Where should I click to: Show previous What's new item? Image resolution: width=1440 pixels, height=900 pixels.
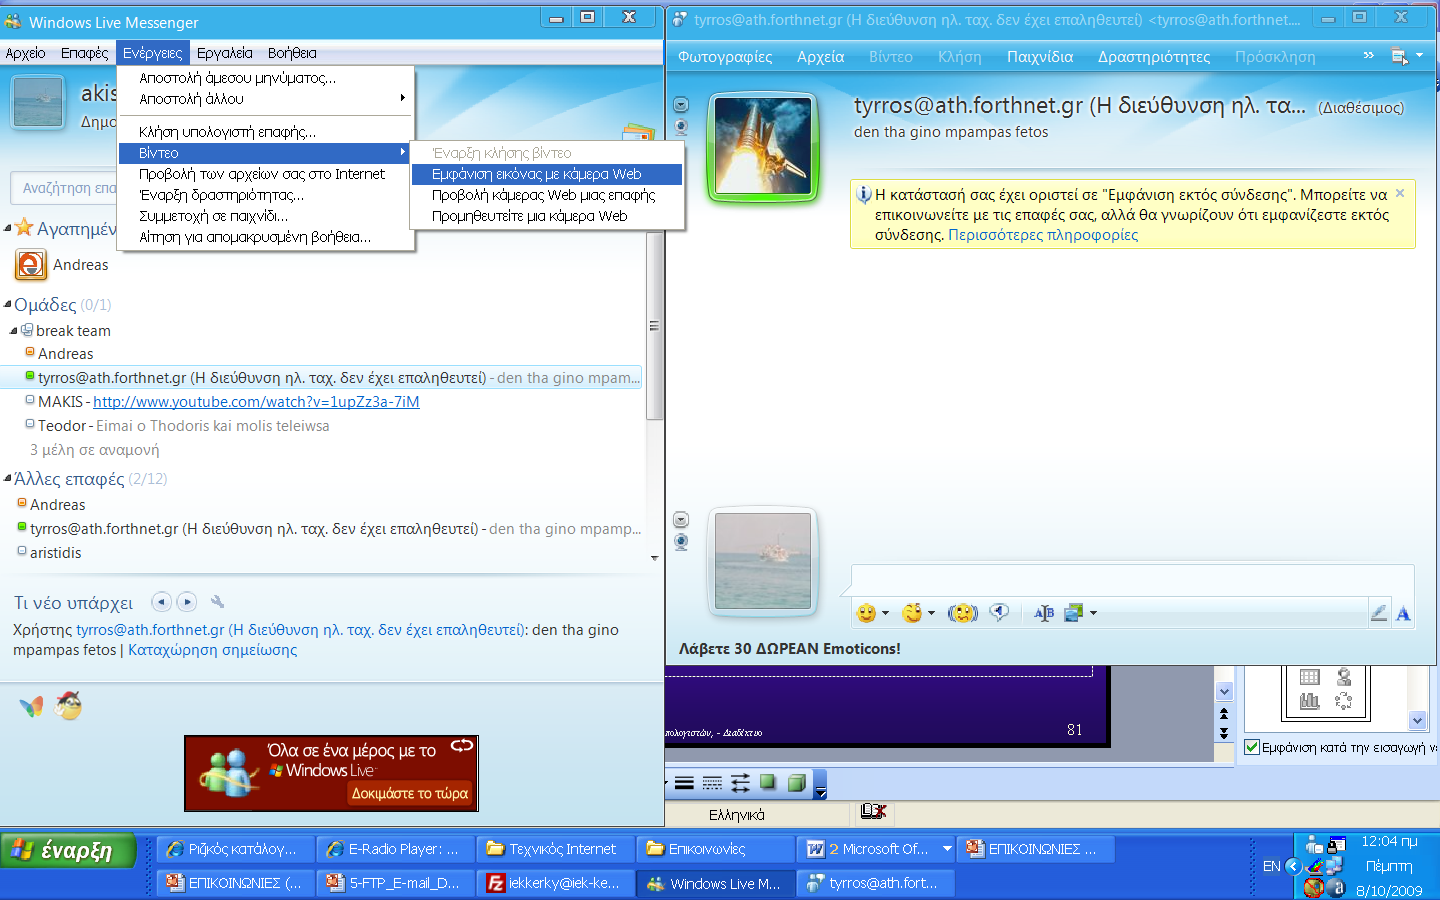pyautogui.click(x=161, y=602)
